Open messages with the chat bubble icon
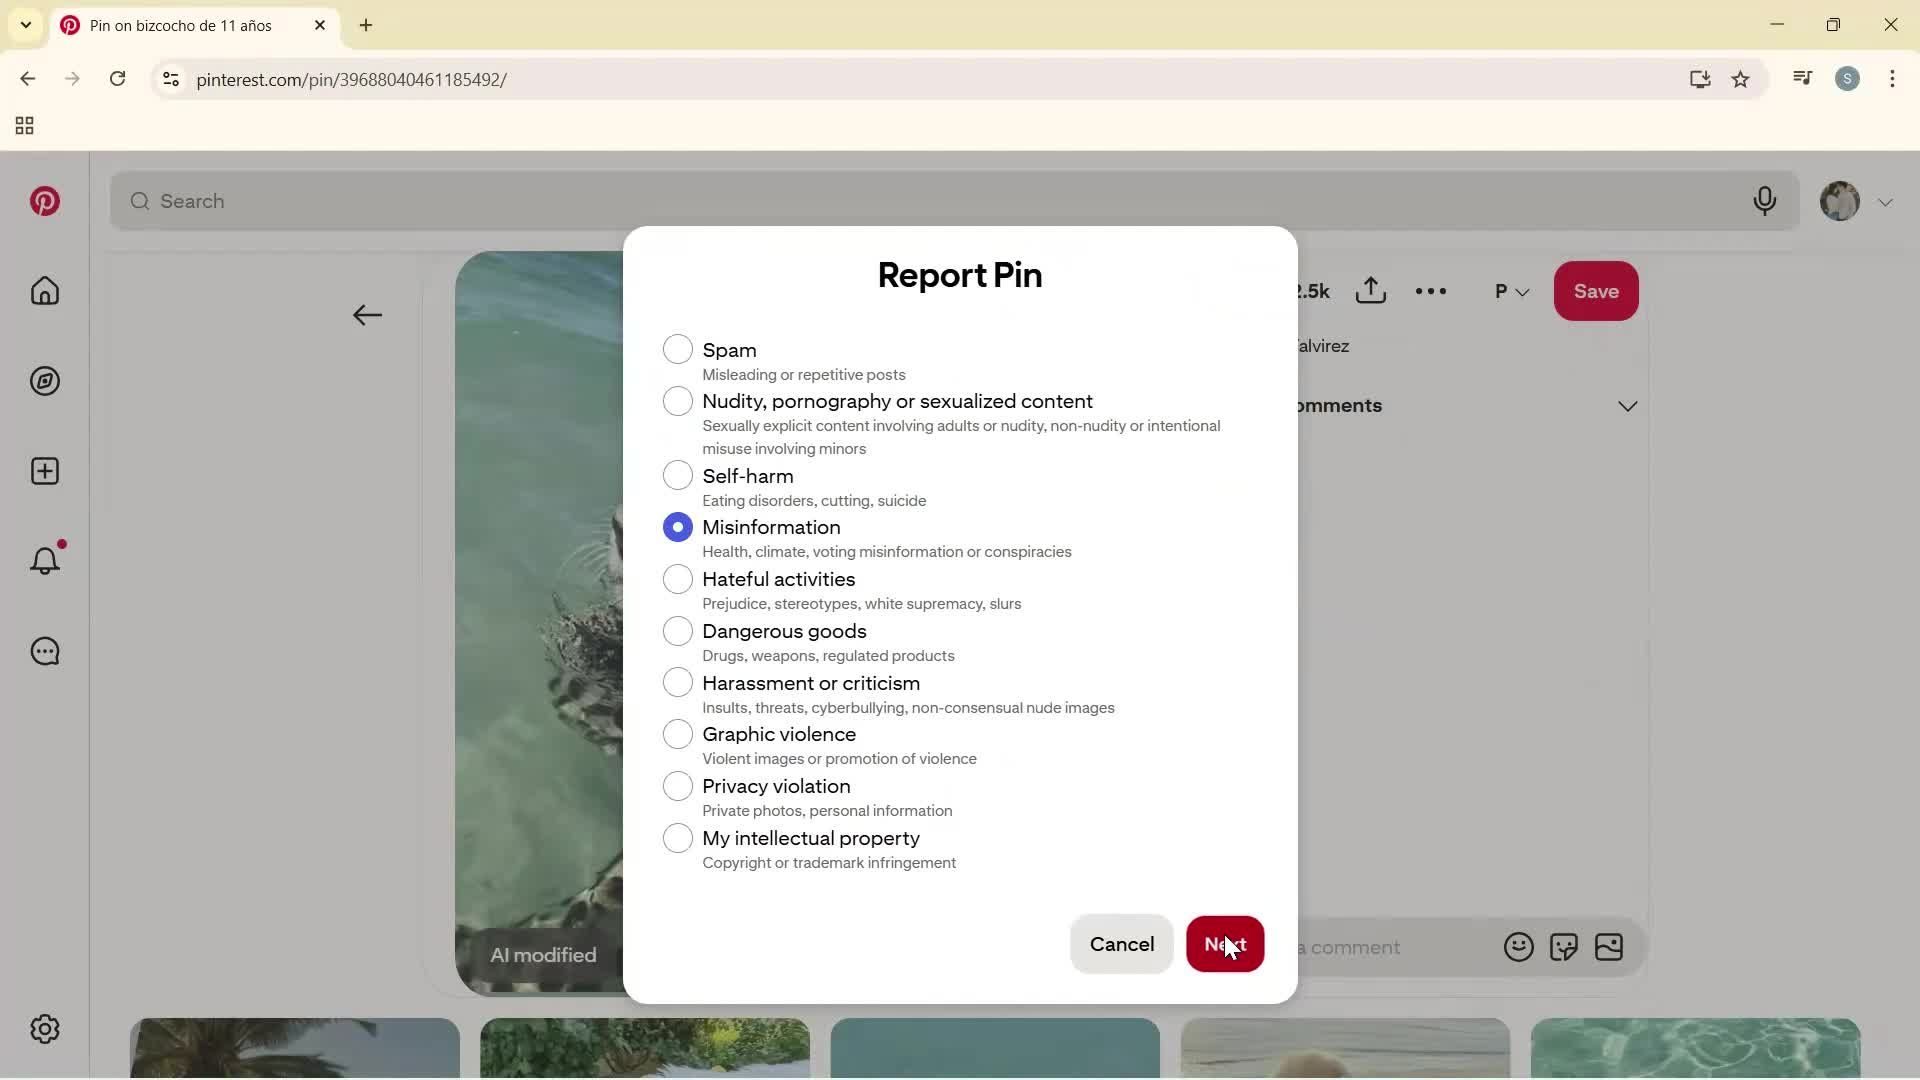Viewport: 1920px width, 1080px height. (x=45, y=651)
